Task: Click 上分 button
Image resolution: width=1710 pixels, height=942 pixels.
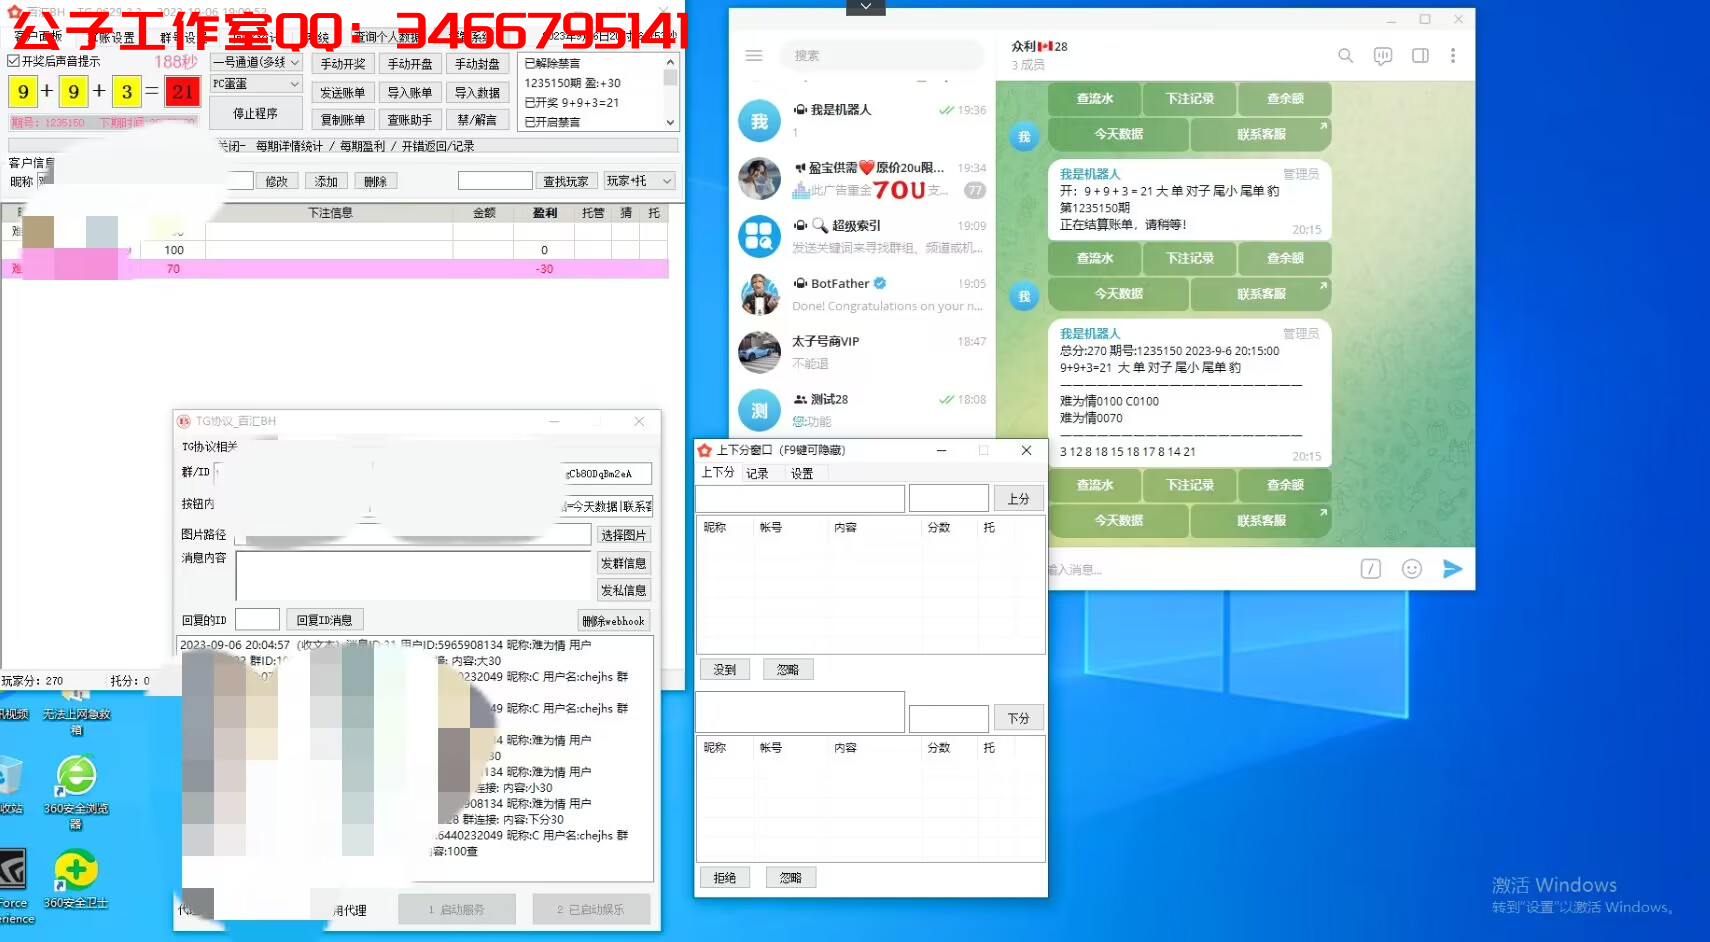Action: click(1019, 498)
